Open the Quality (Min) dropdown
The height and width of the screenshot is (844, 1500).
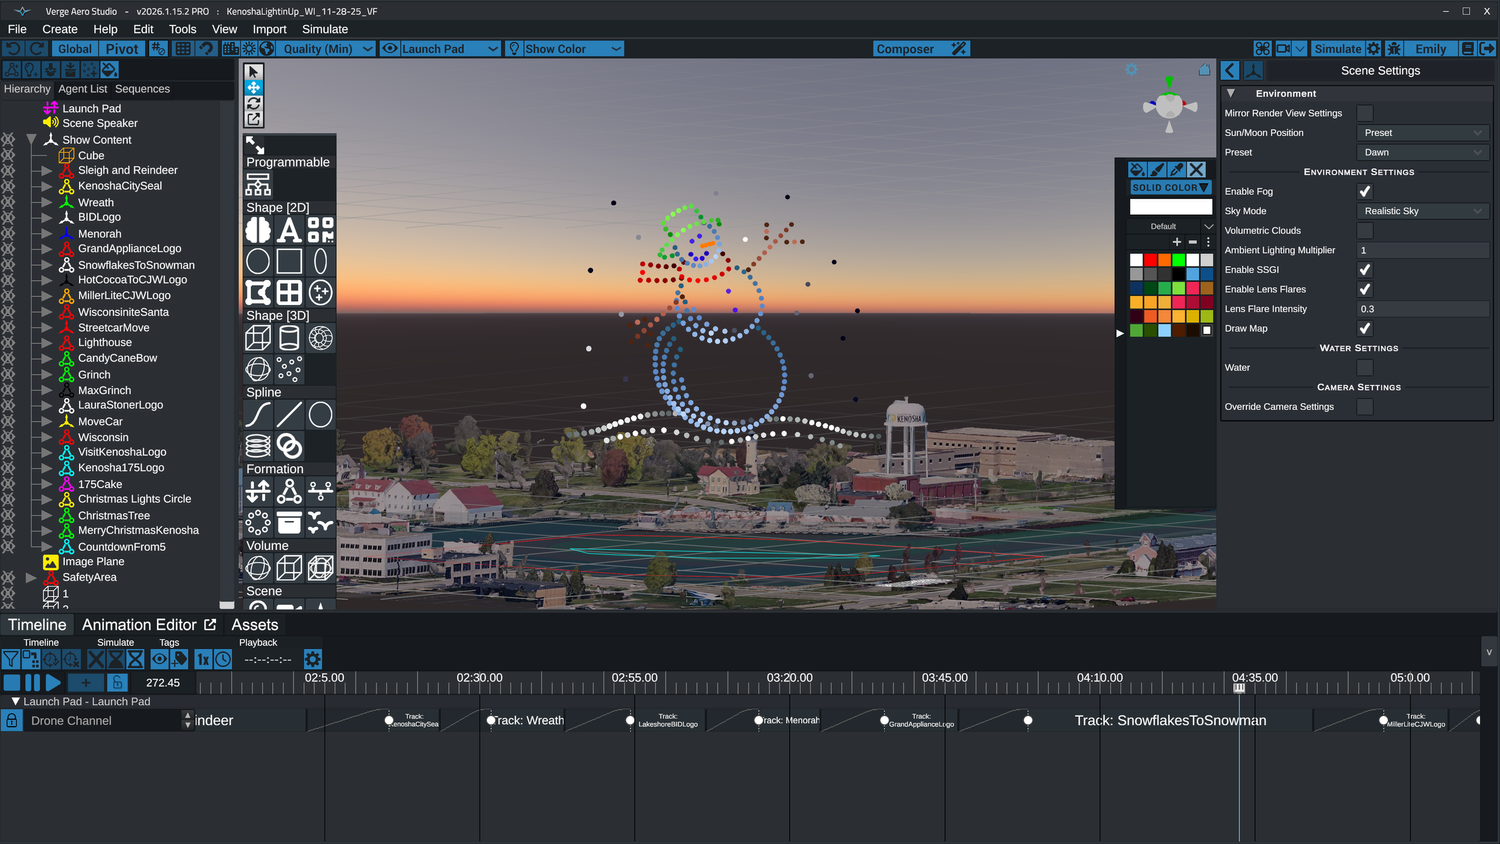tap(327, 49)
